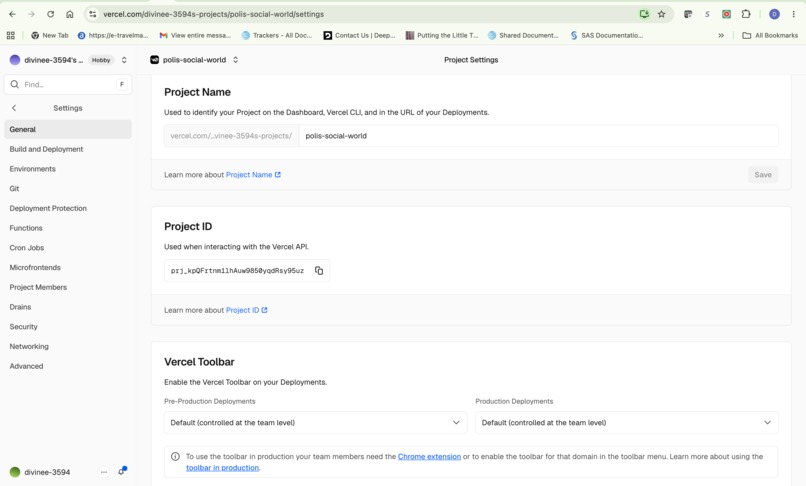806x486 pixels.
Task: Open Production Deployments toolbar dropdown
Action: [x=626, y=422]
